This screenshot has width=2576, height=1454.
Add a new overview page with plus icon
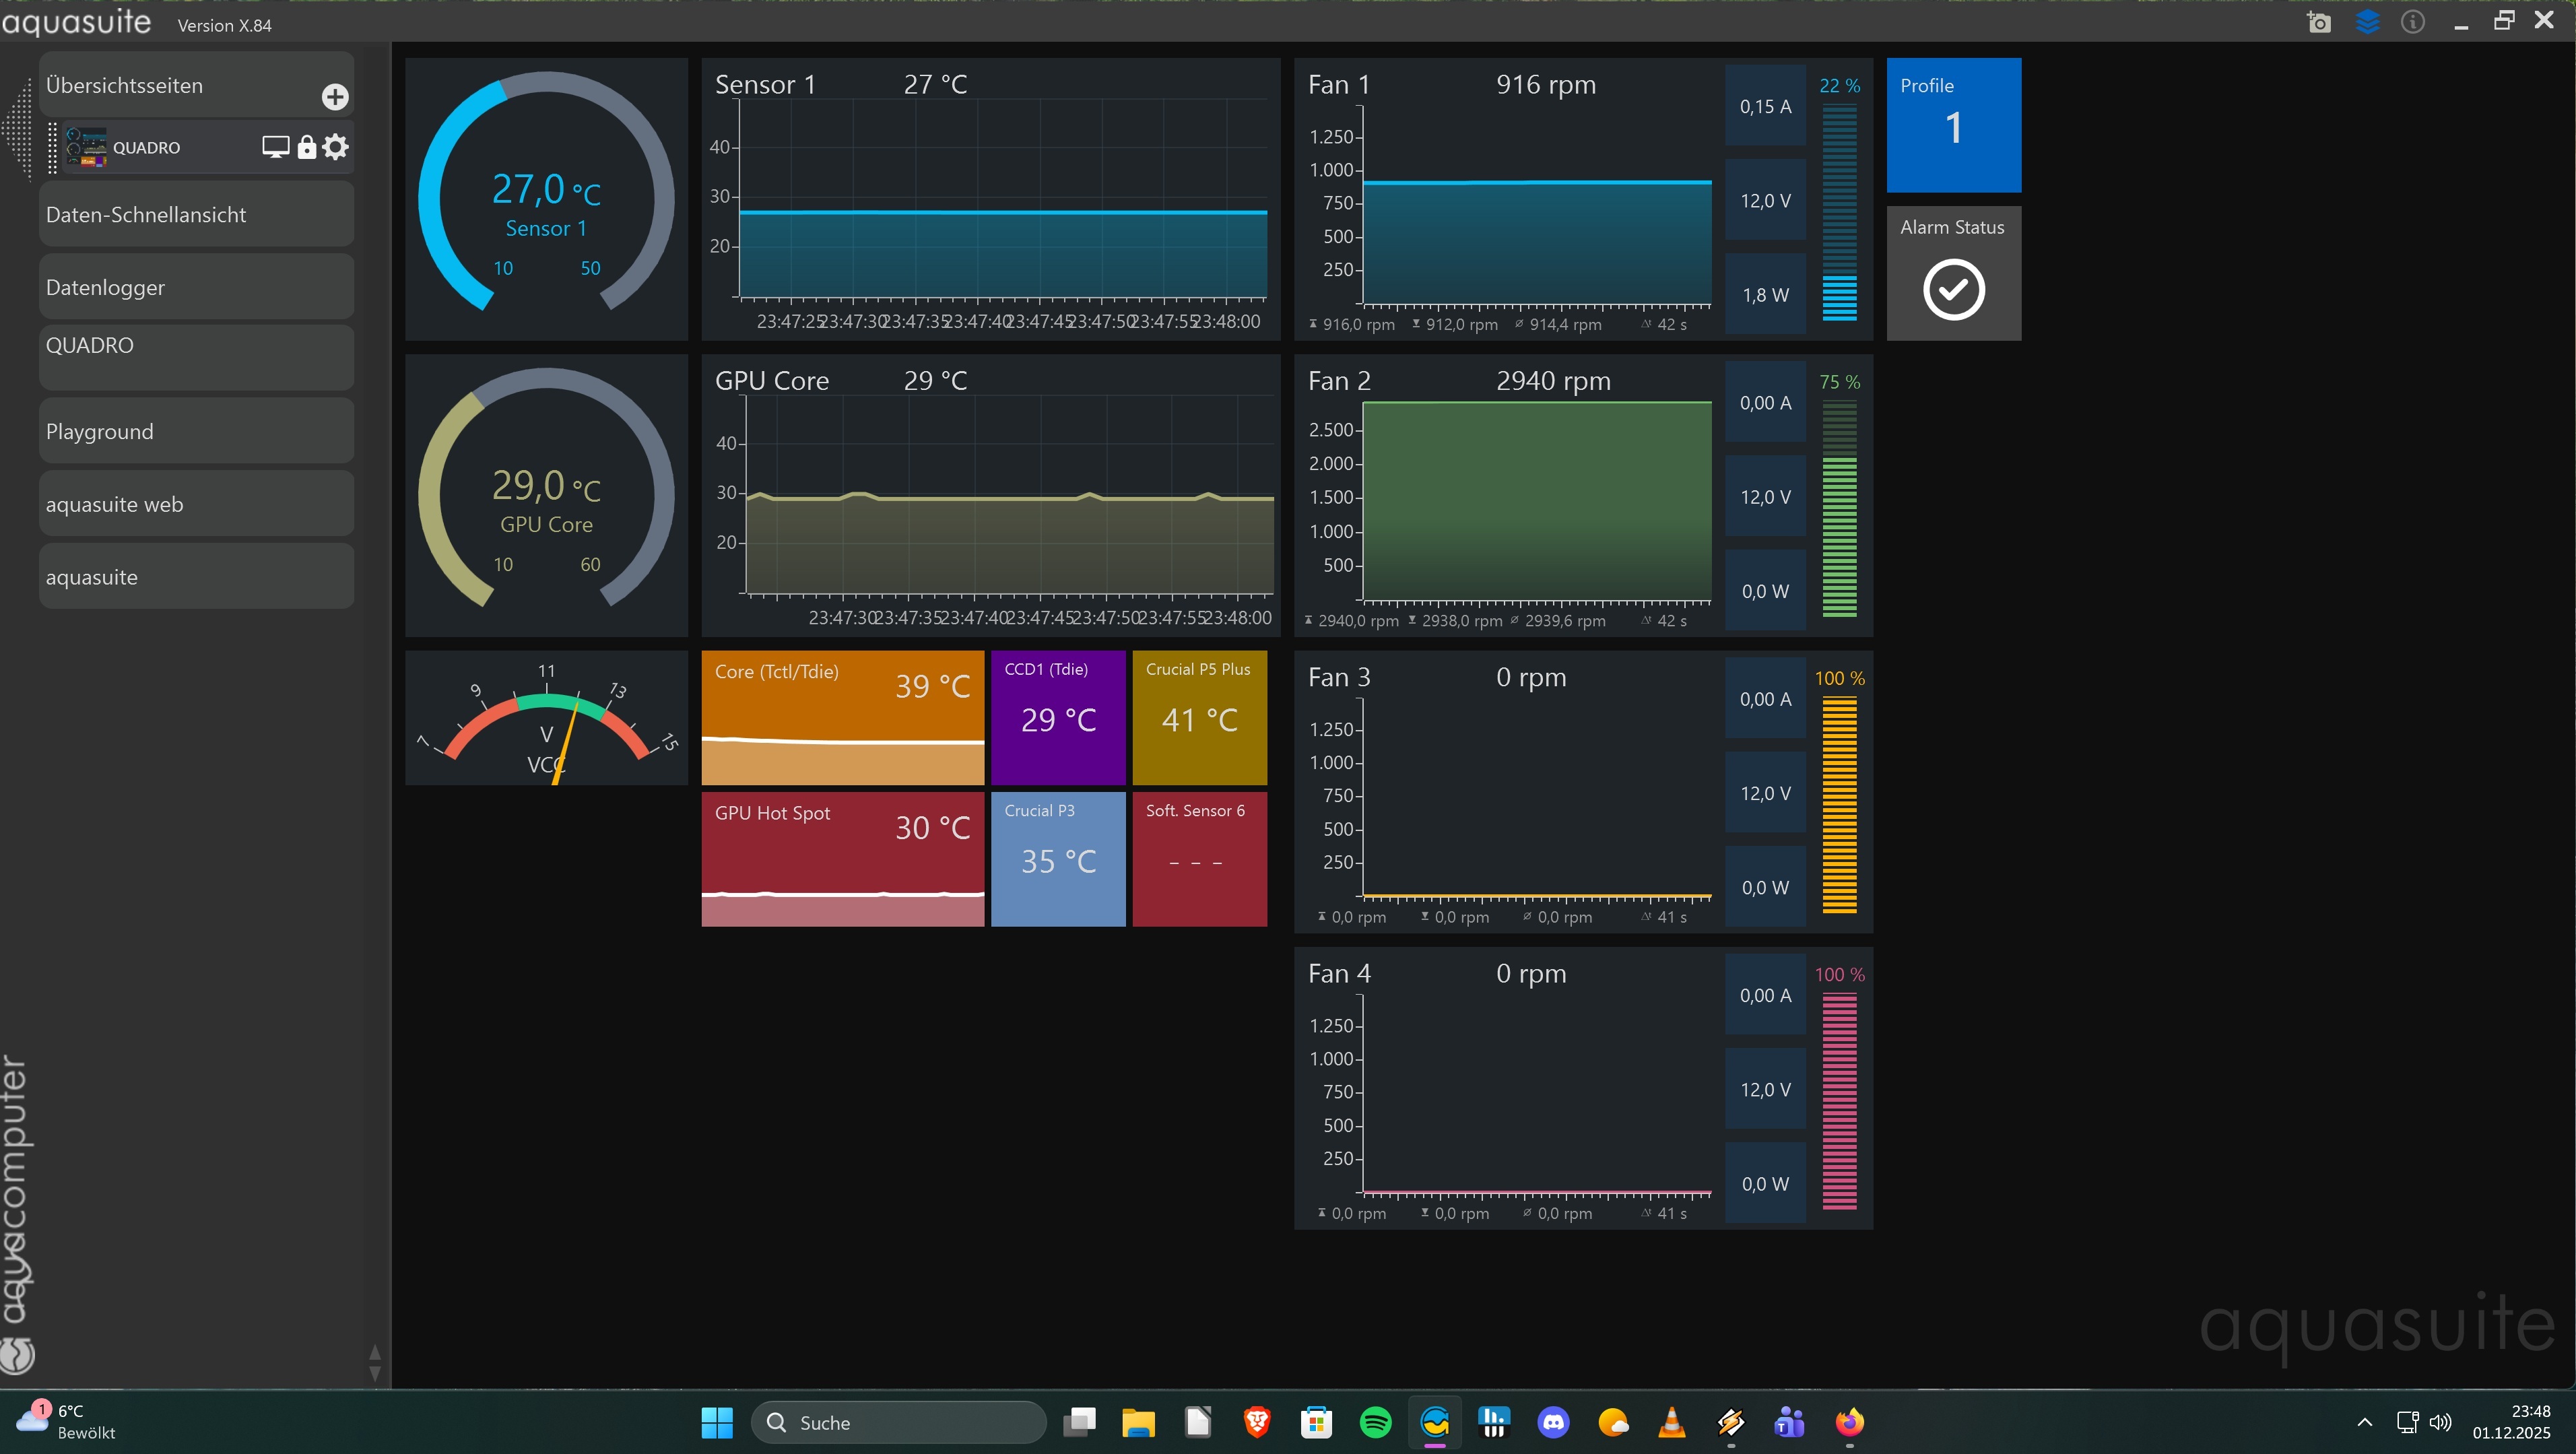tap(335, 96)
